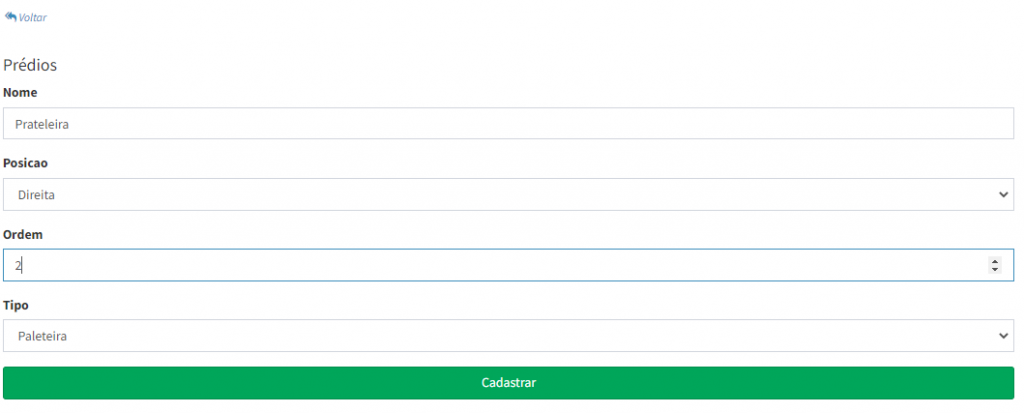
Task: Click the Posicao dropdown chevron arrow
Action: [x=1004, y=195]
